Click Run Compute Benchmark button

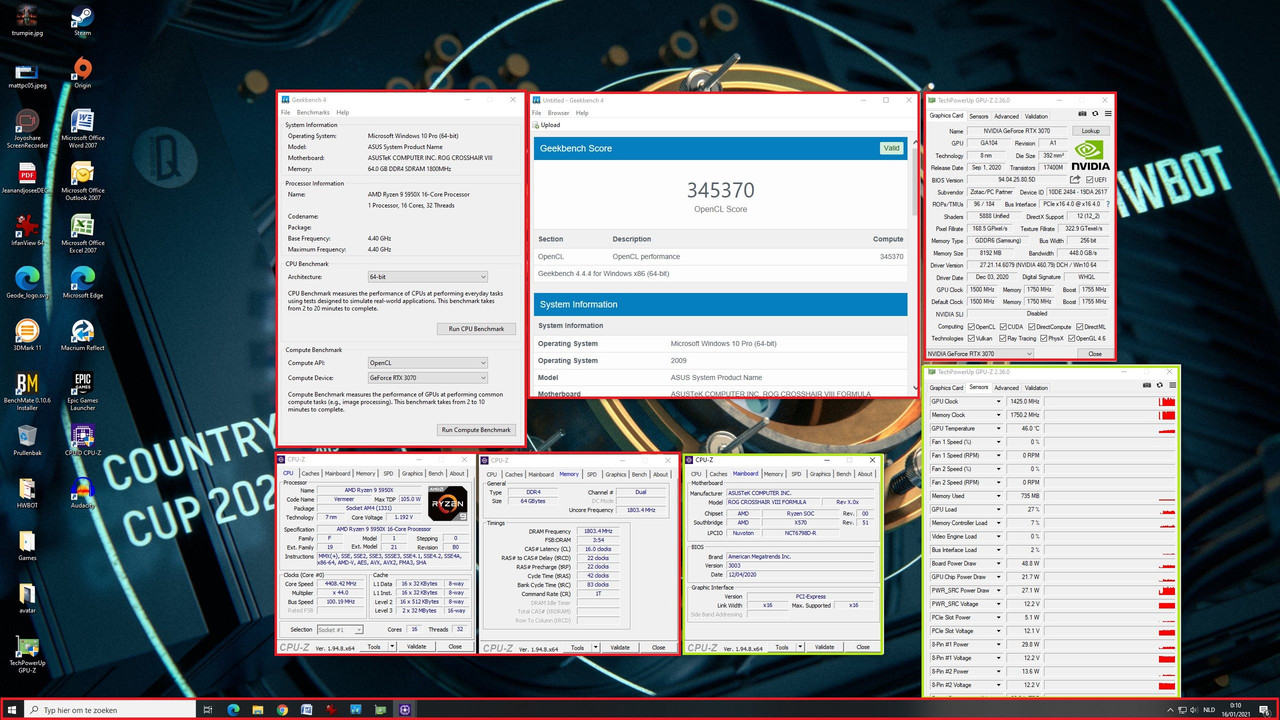476,429
